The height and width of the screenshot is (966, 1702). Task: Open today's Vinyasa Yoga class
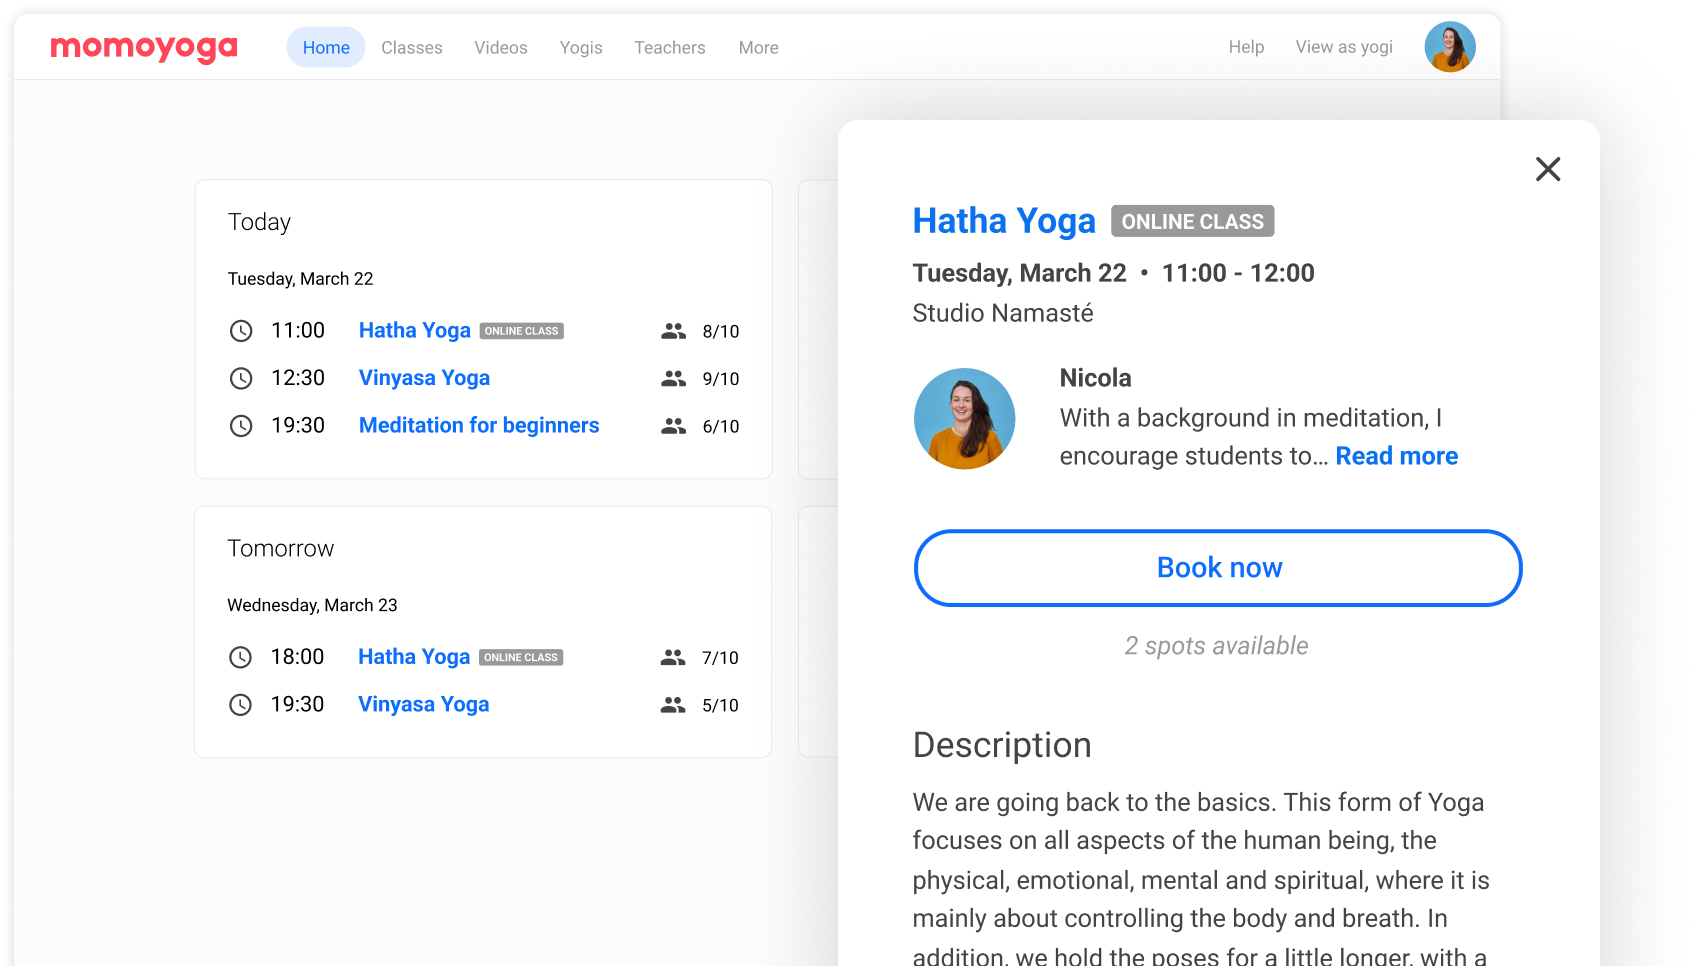tap(424, 378)
